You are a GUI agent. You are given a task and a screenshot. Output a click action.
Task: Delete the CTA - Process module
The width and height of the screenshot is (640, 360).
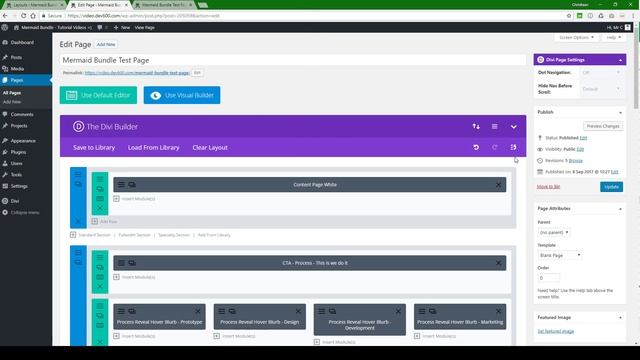(498, 263)
